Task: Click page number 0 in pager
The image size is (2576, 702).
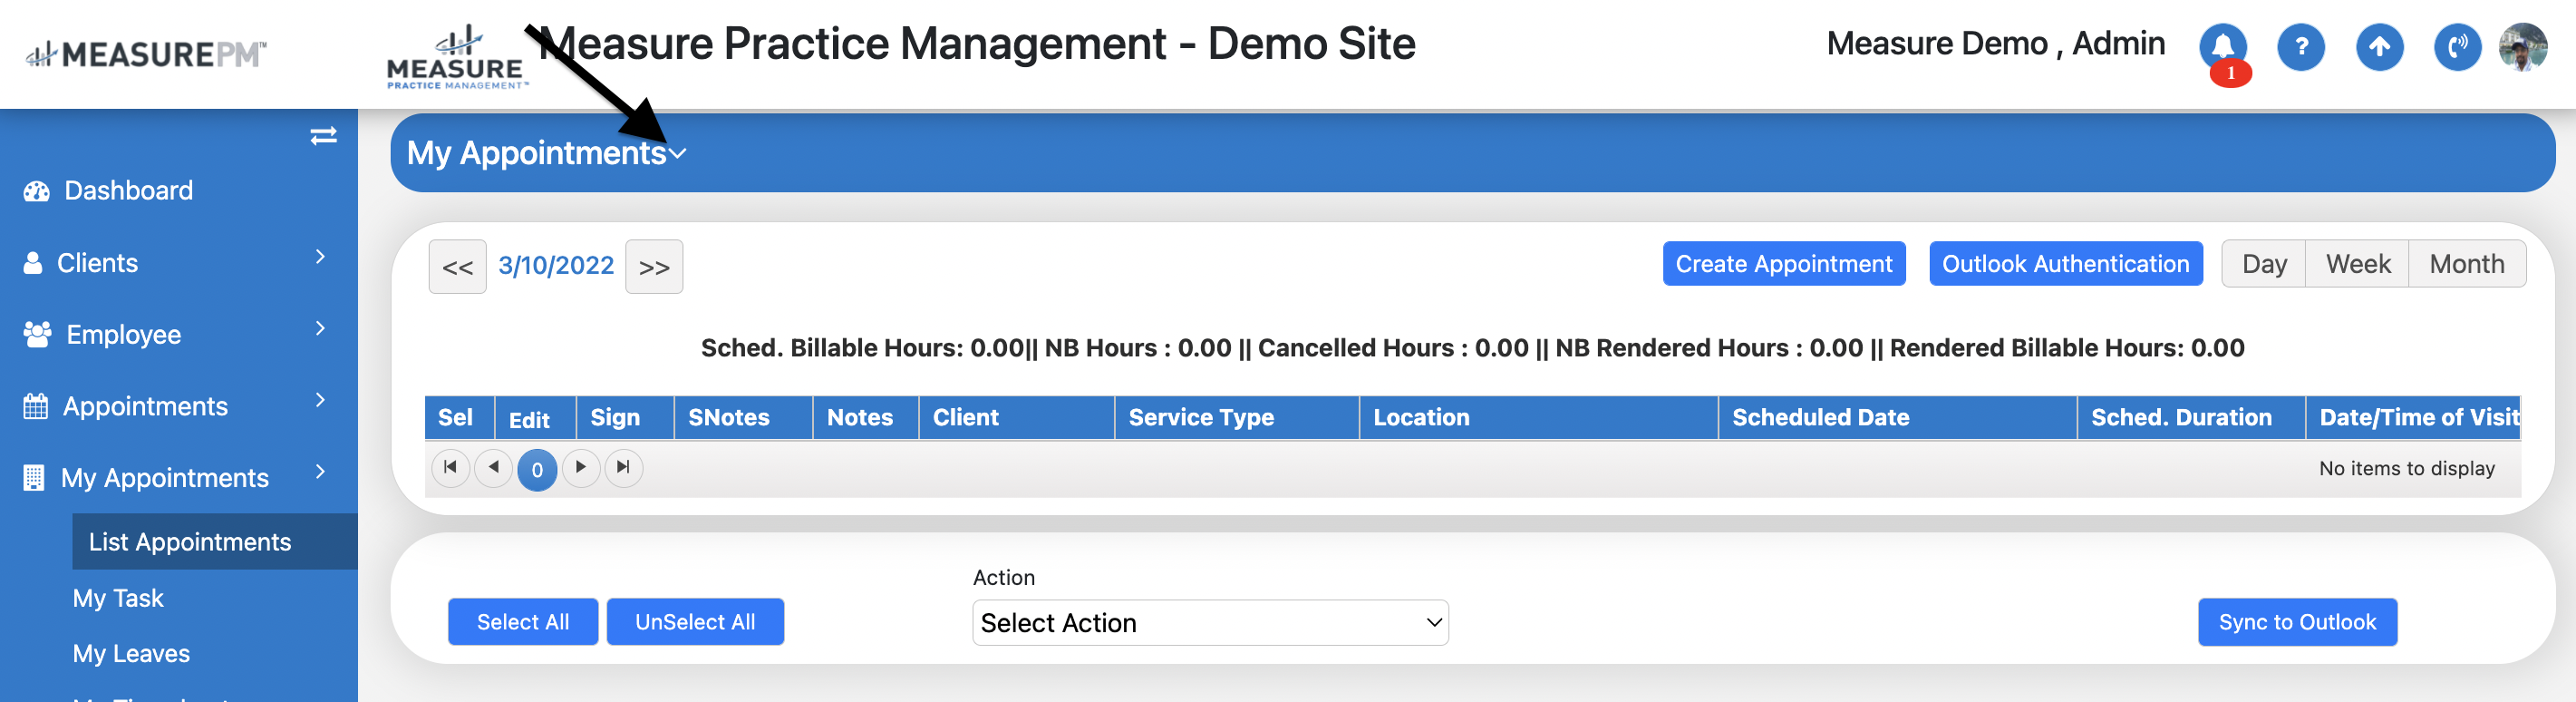Action: click(x=537, y=469)
